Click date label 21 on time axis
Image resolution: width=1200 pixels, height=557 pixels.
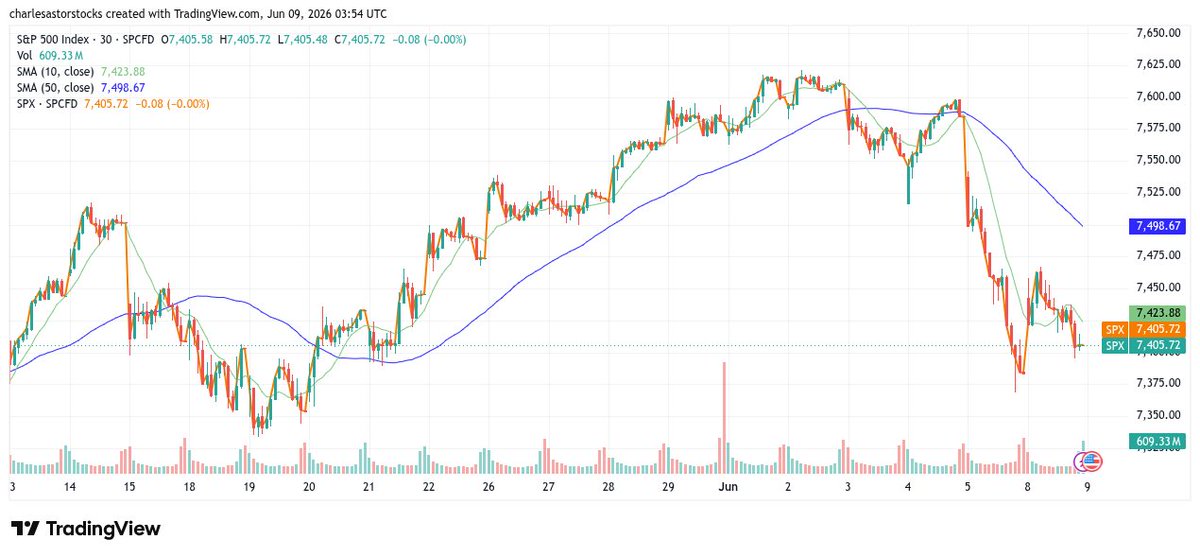369,486
